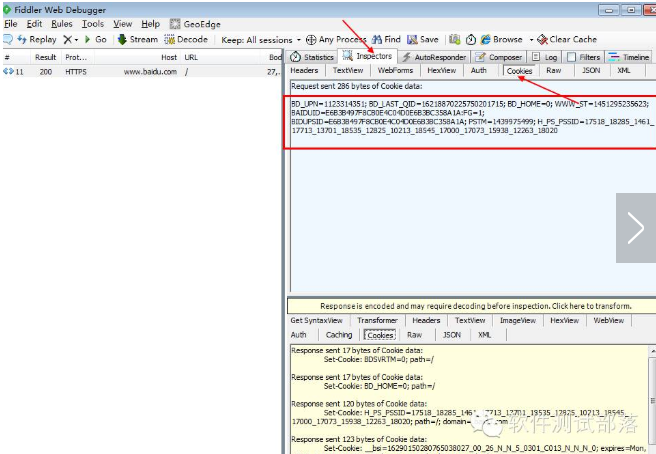Image resolution: width=656 pixels, height=454 pixels.
Task: Toggle the Decode toolbar icon
Action: click(169, 40)
